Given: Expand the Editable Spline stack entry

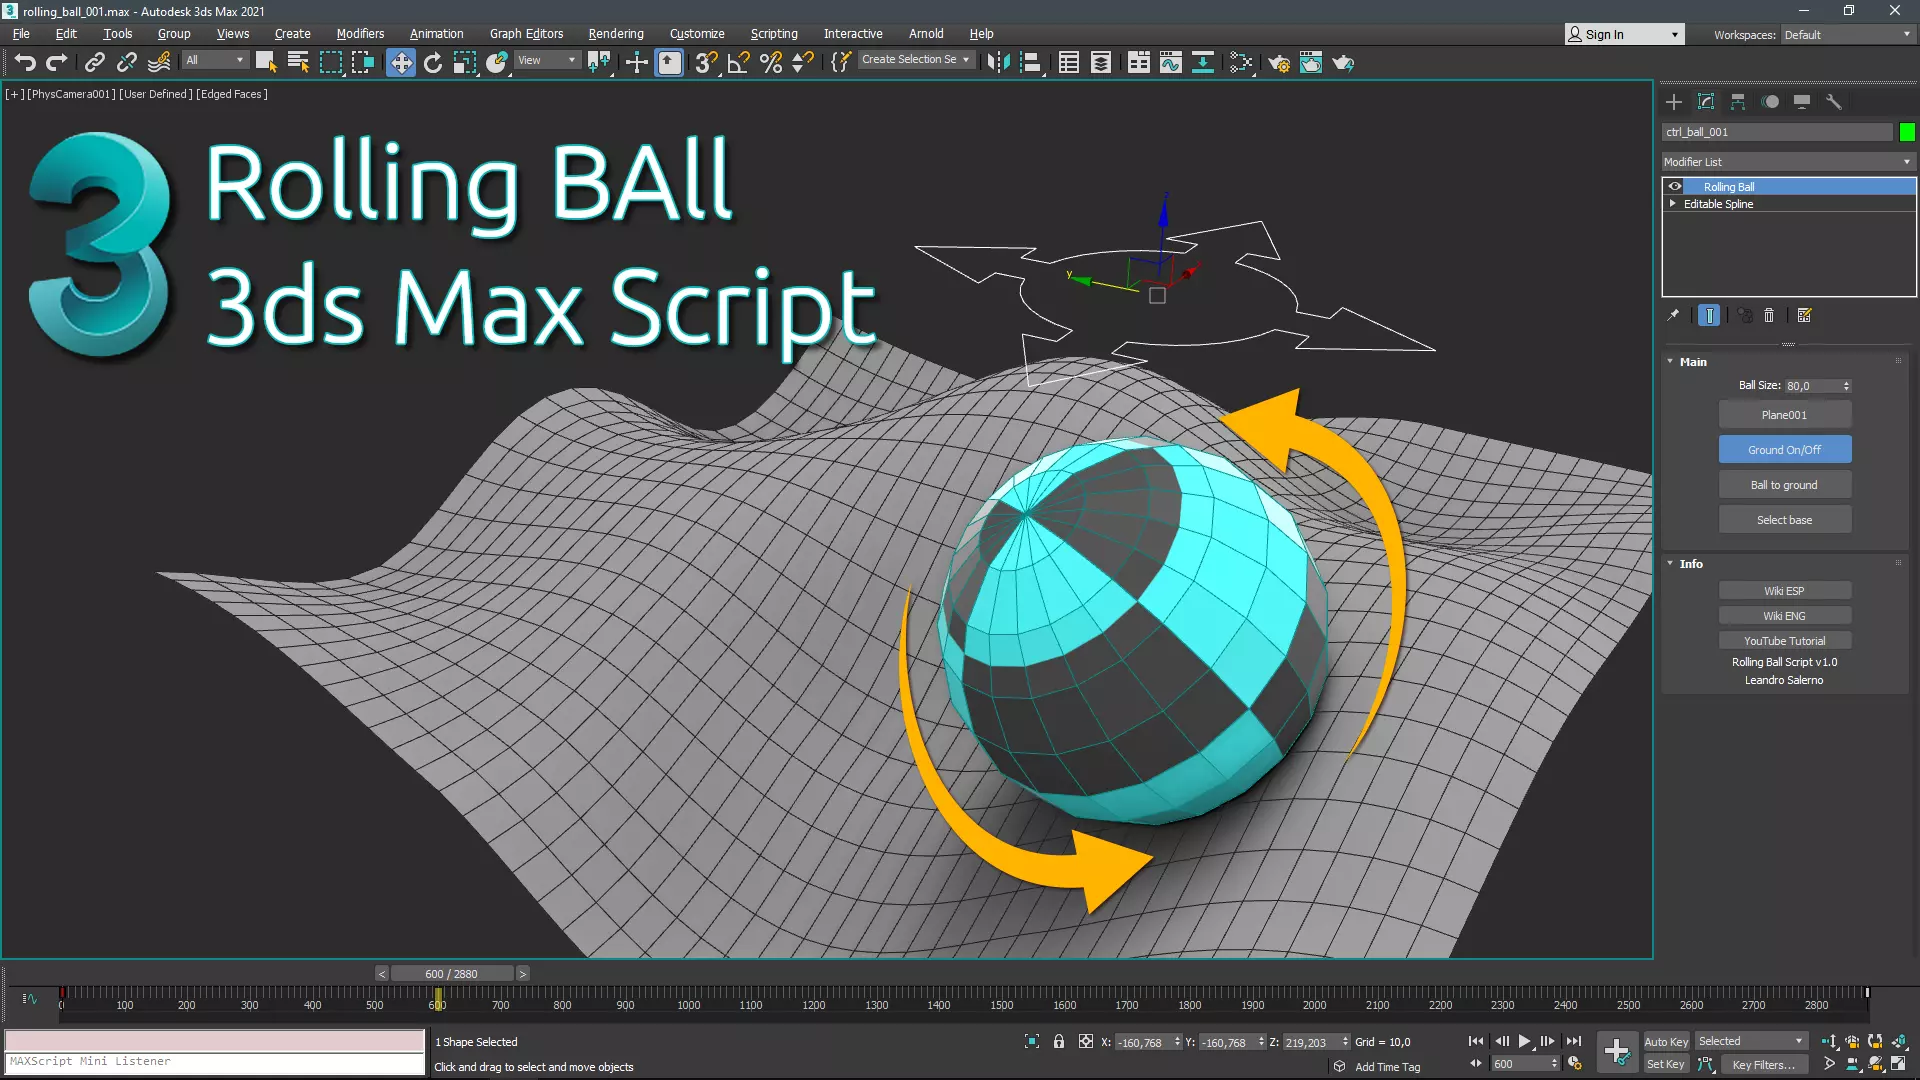Looking at the screenshot, I should [x=1672, y=204].
